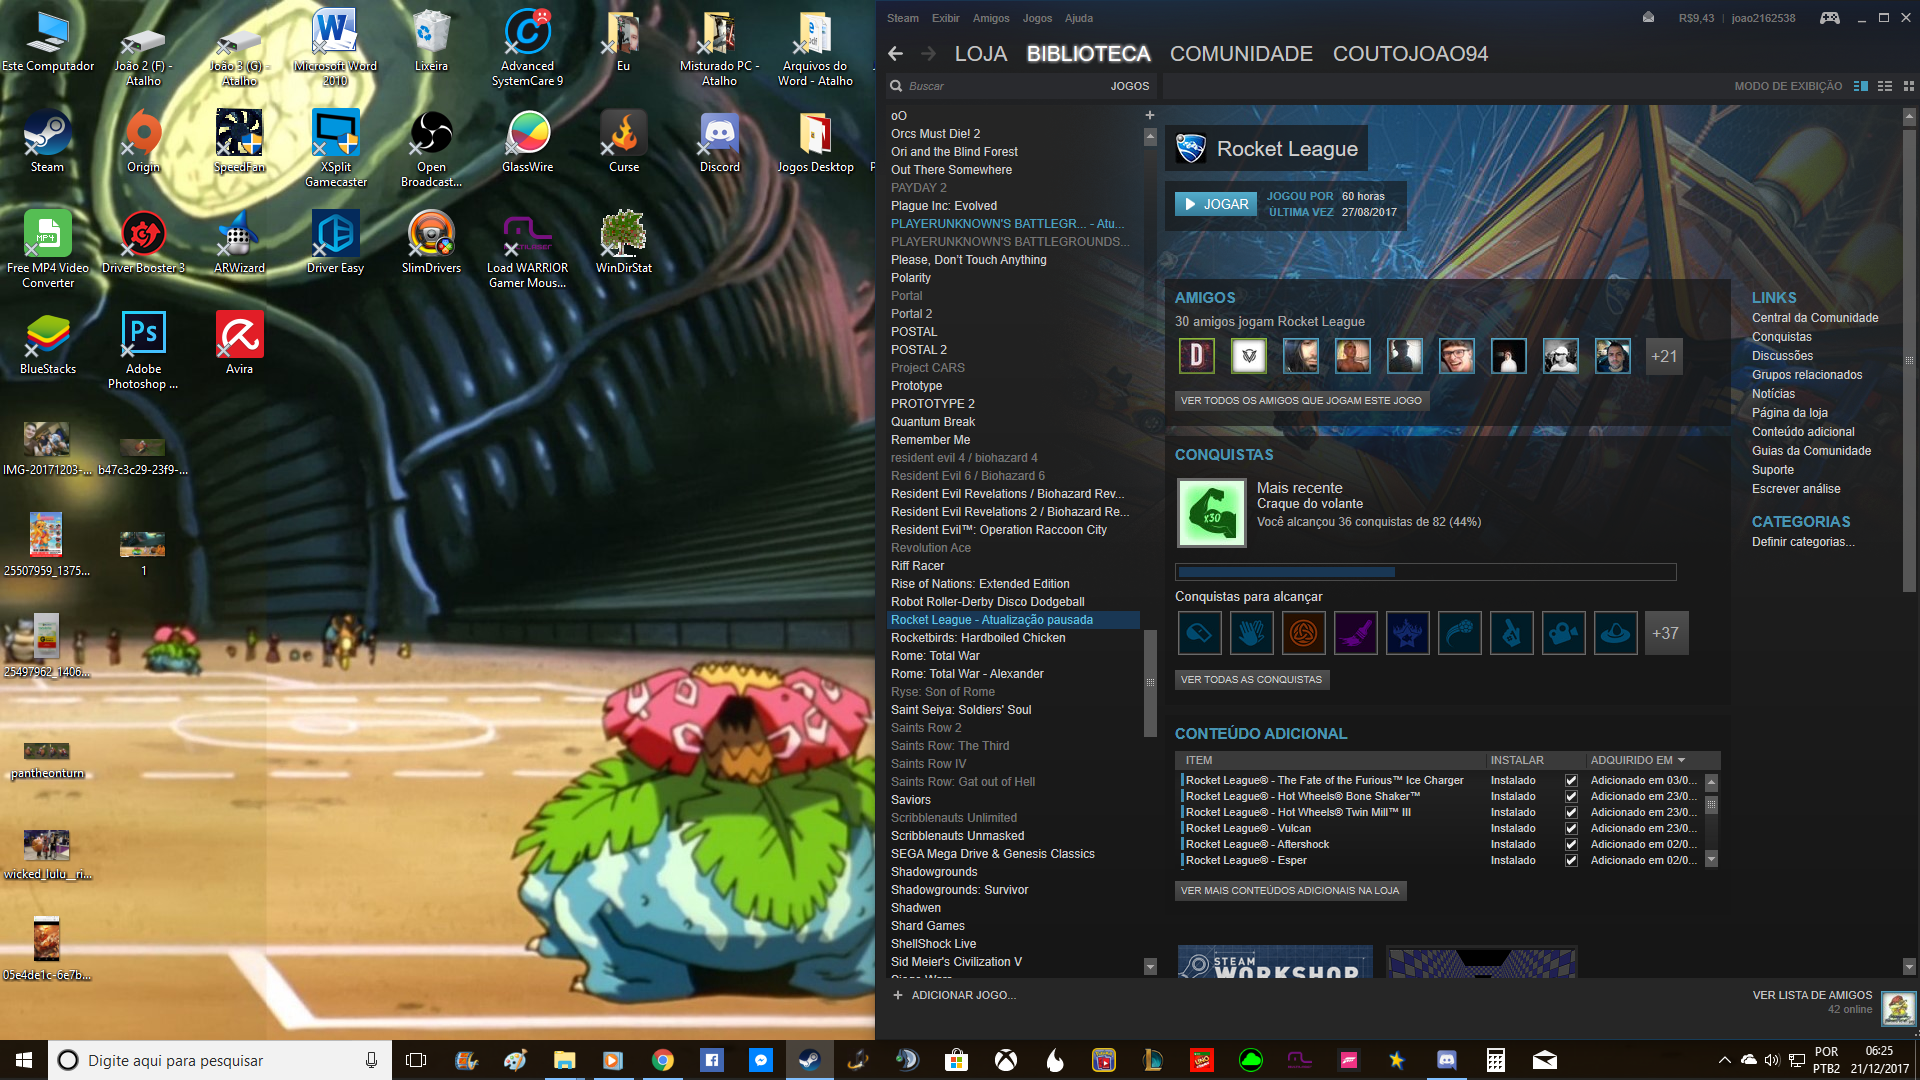Screen dimensions: 1920x1080
Task: Click VER TODAS AS CONQUISTAS button
Action: (x=1251, y=679)
